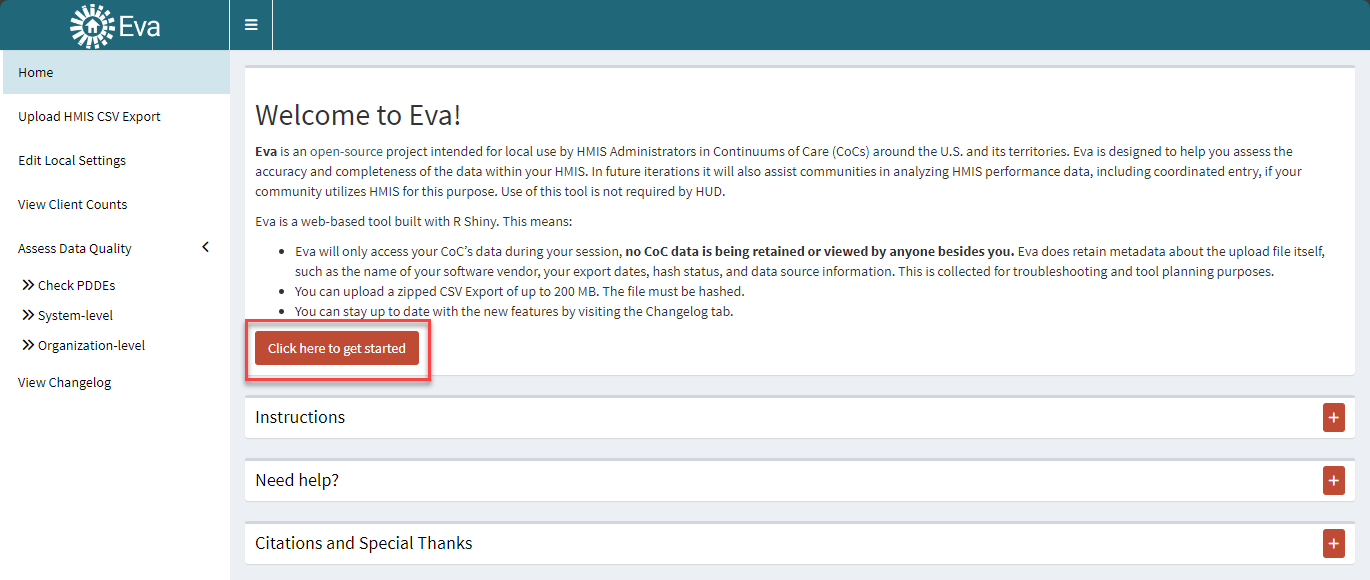Open Upload HMIS CSV Export page
This screenshot has height=580, width=1370.
point(115,116)
